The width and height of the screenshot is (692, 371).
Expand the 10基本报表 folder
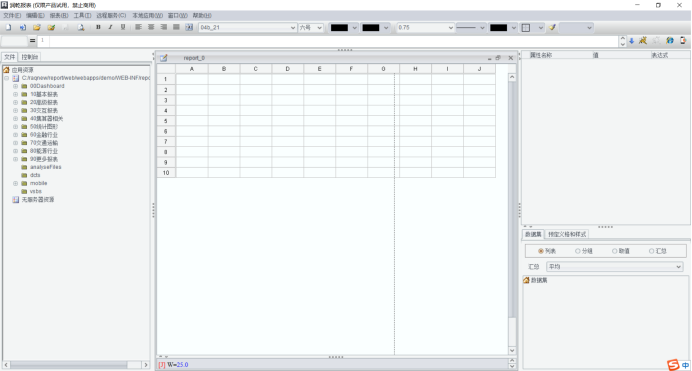pyautogui.click(x=15, y=94)
